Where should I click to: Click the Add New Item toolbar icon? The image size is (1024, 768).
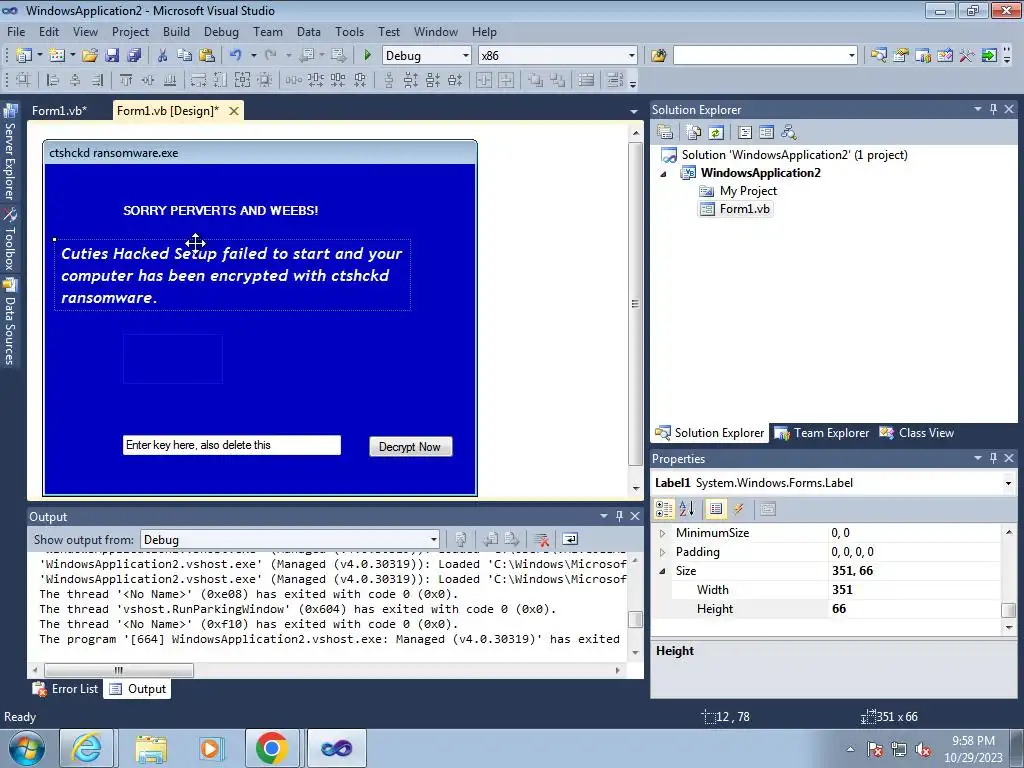tap(56, 56)
